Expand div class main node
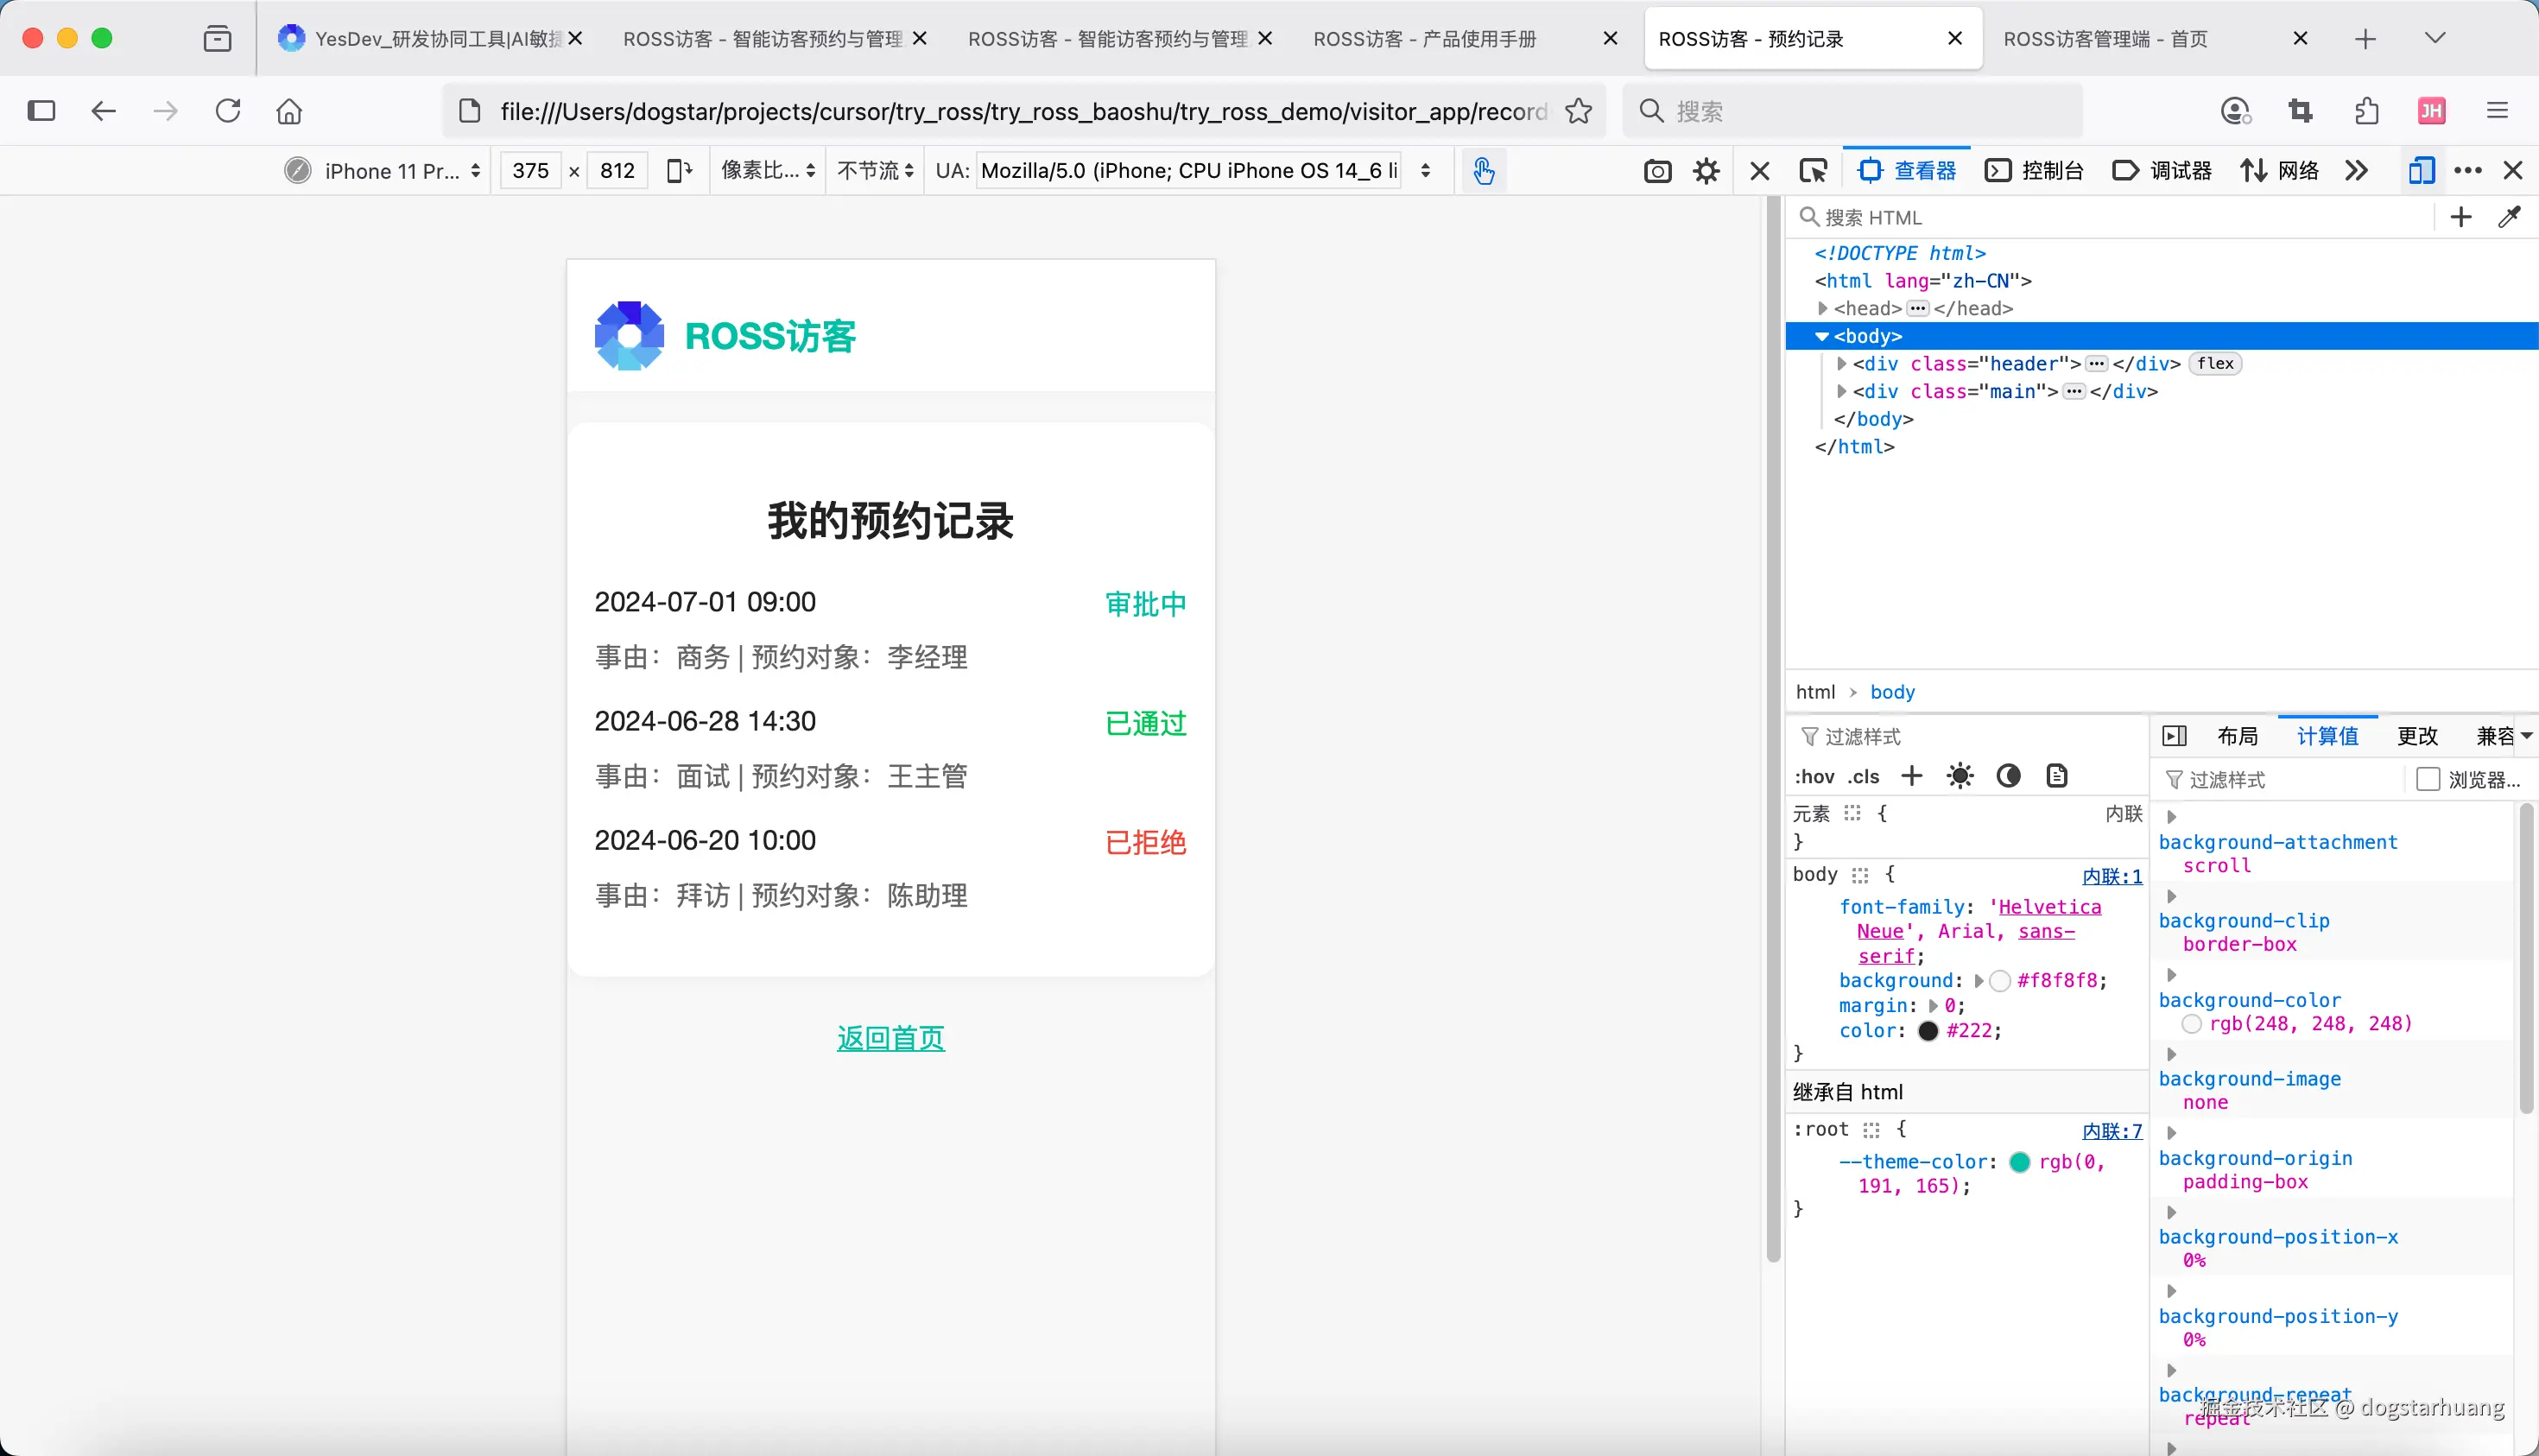 click(1841, 391)
